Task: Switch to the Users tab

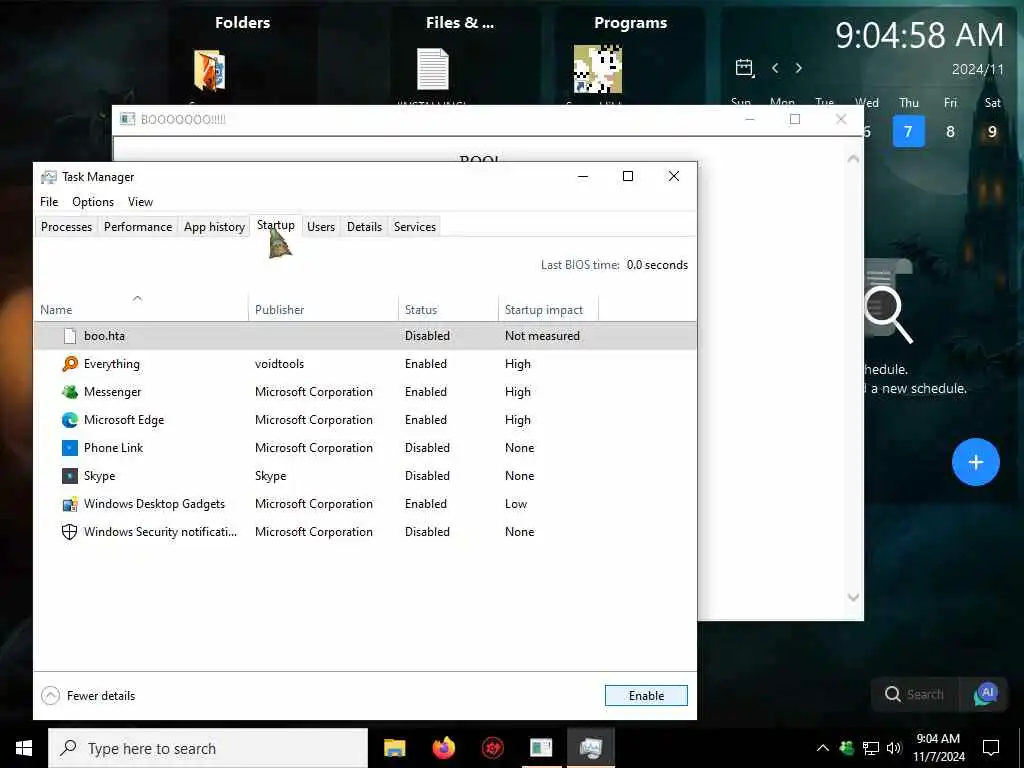Action: [x=321, y=227]
